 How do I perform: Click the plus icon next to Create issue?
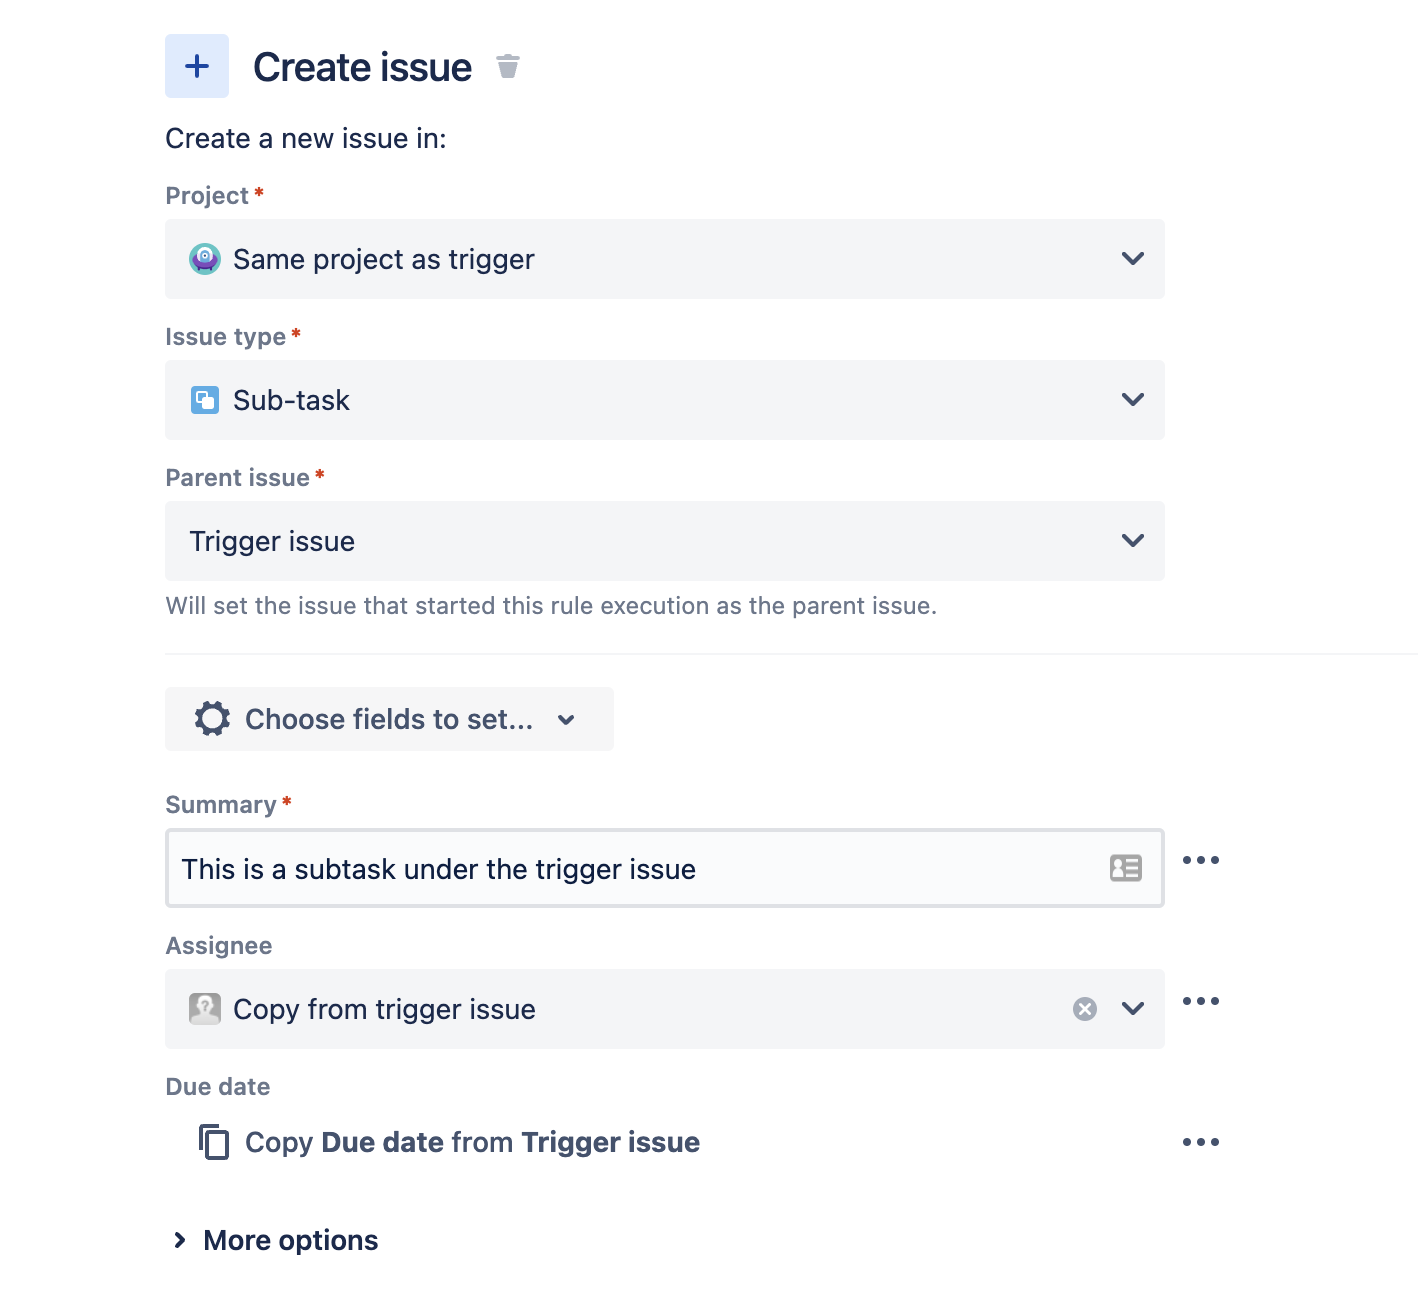[196, 66]
